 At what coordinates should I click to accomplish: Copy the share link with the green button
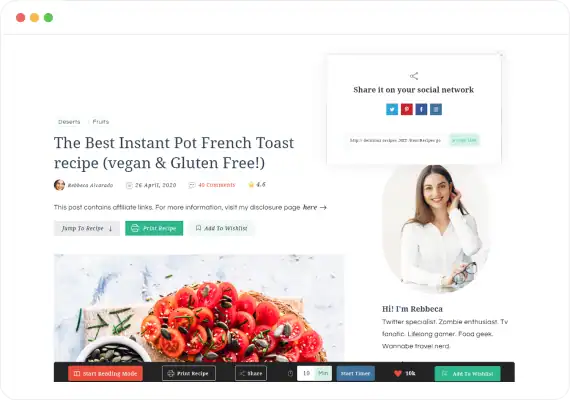pyautogui.click(x=464, y=140)
